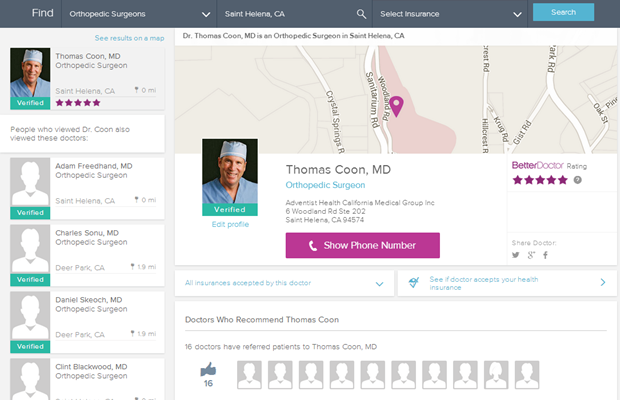This screenshot has height=400, width=620.
Task: Click the five-star BetterDoctor rating
Action: pyautogui.click(x=539, y=180)
